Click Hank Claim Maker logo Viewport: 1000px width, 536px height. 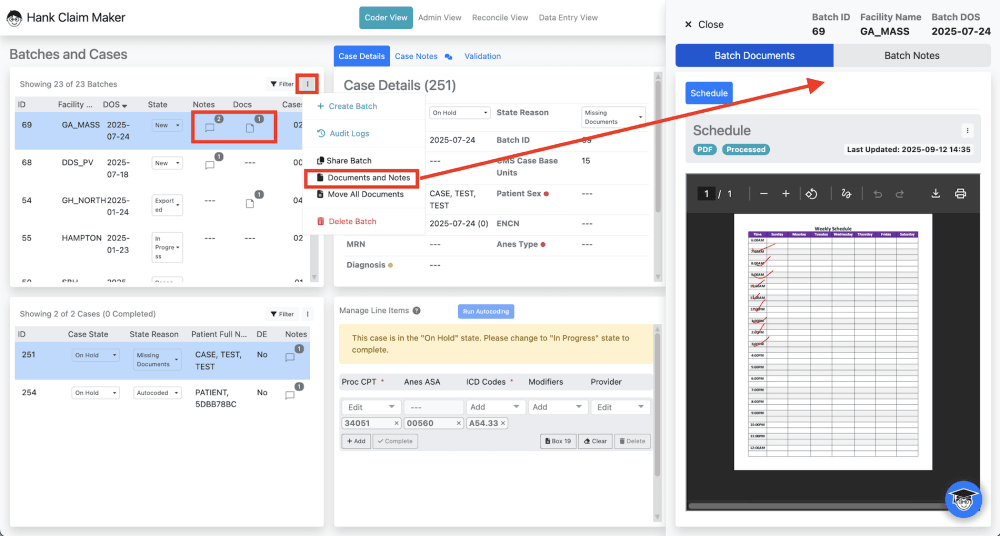pyautogui.click(x=14, y=18)
